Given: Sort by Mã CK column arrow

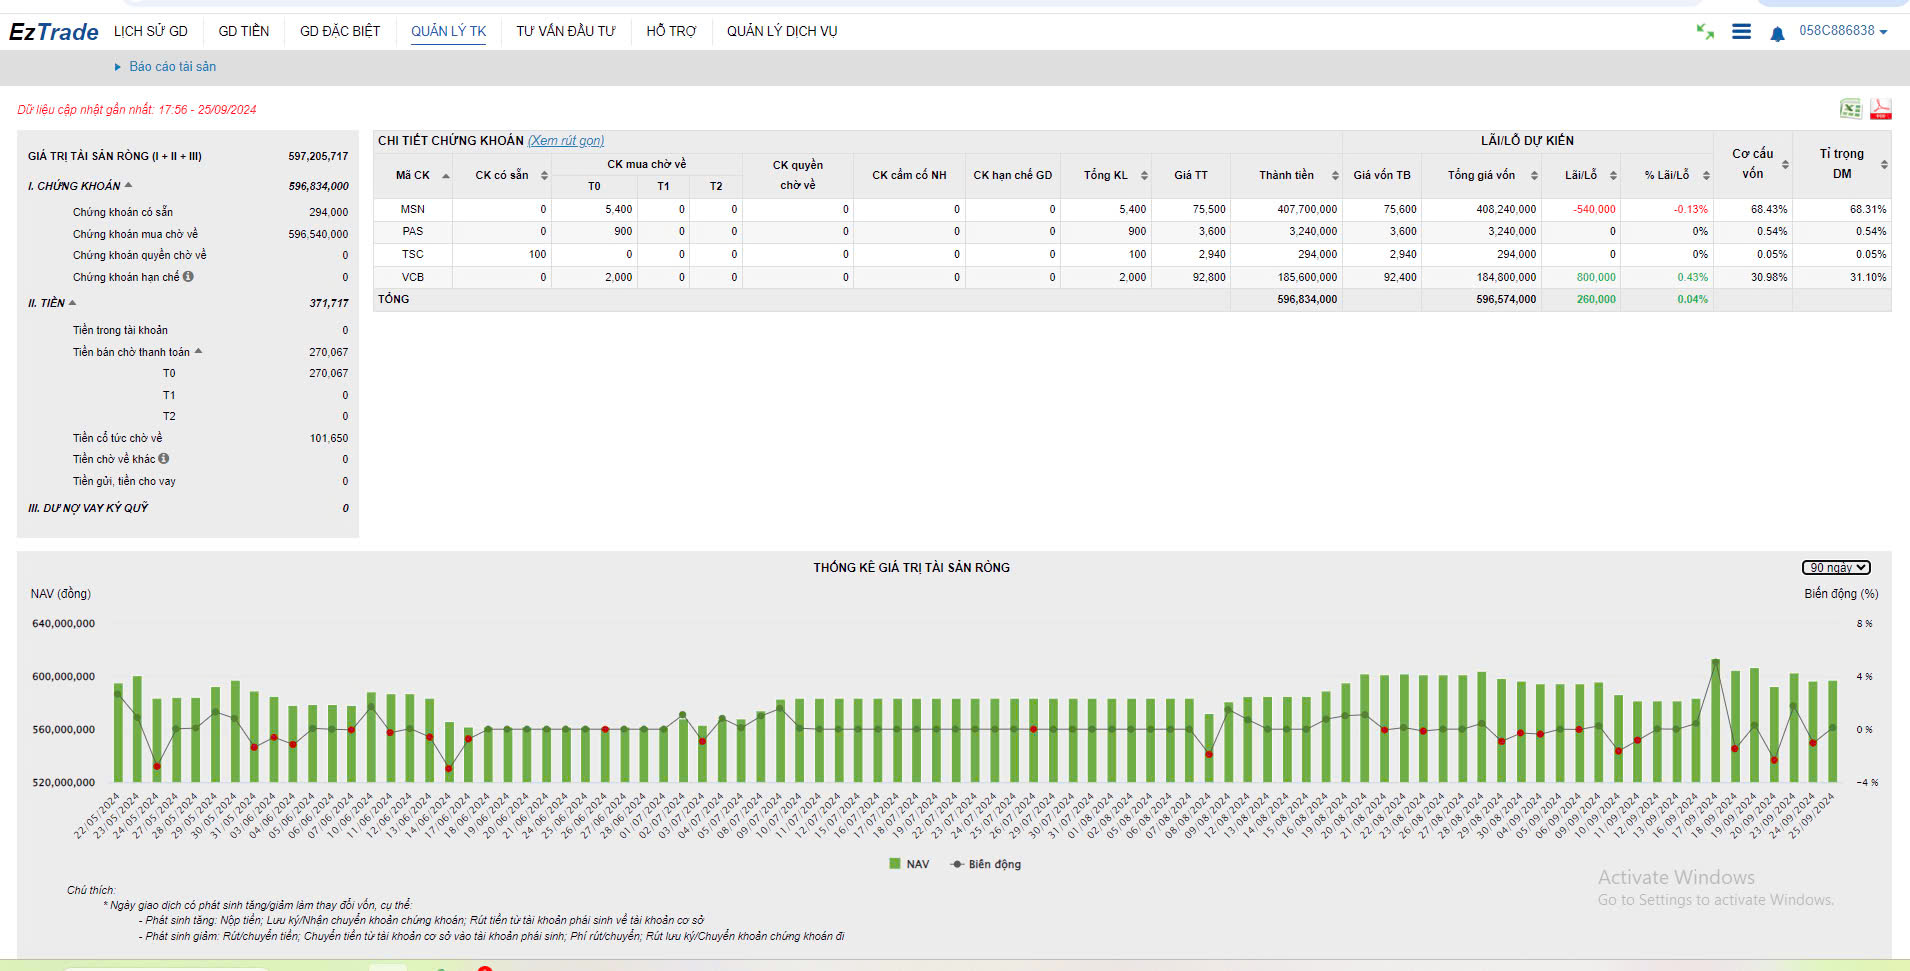Looking at the screenshot, I should point(445,176).
